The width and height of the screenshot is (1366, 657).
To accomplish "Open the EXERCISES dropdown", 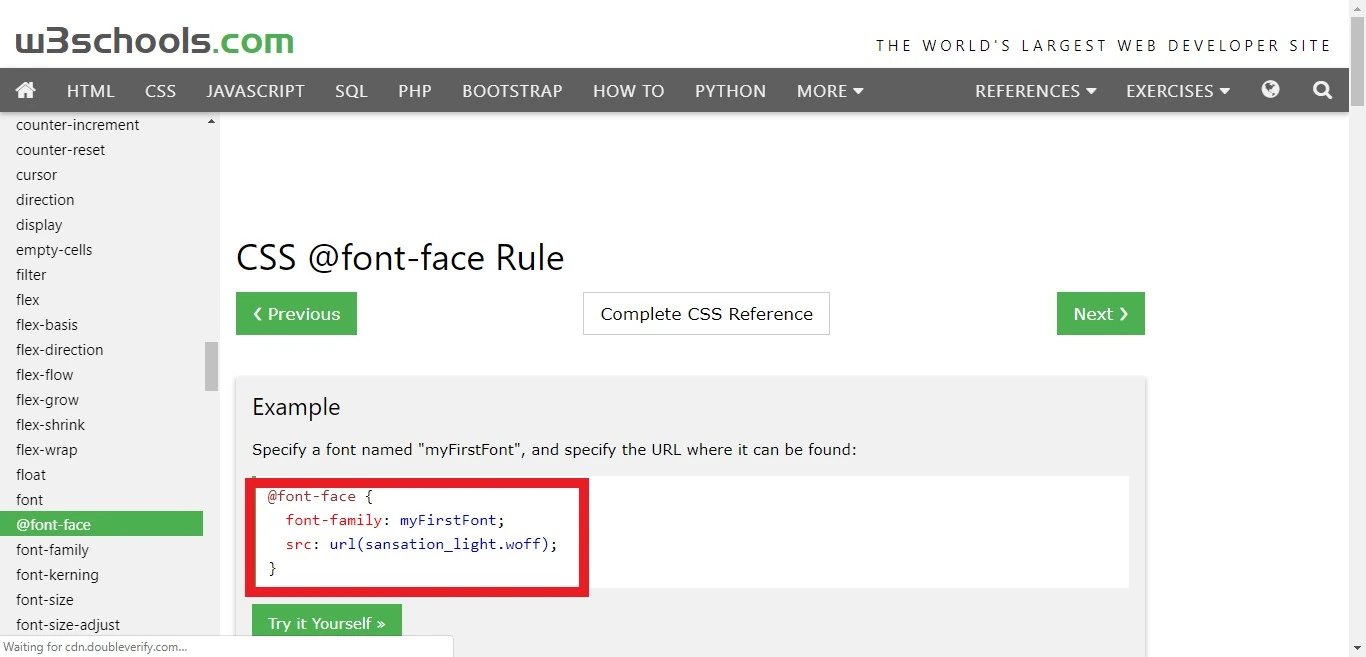I will click(x=1177, y=91).
